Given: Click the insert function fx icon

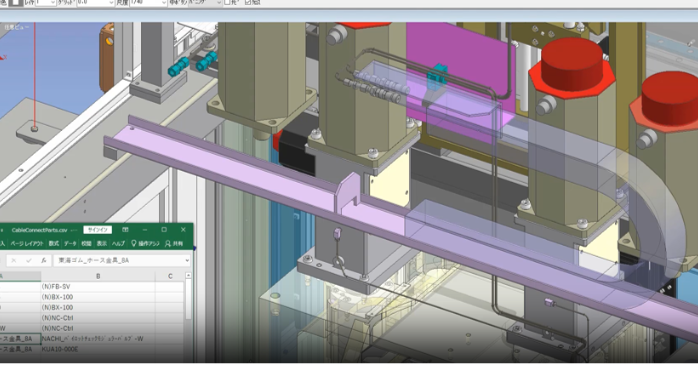Looking at the screenshot, I should click(44, 260).
